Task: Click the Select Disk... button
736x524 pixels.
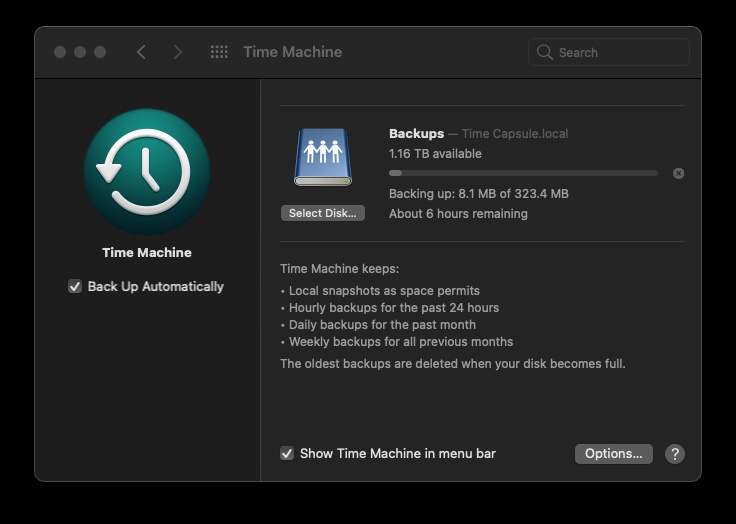Action: (323, 213)
